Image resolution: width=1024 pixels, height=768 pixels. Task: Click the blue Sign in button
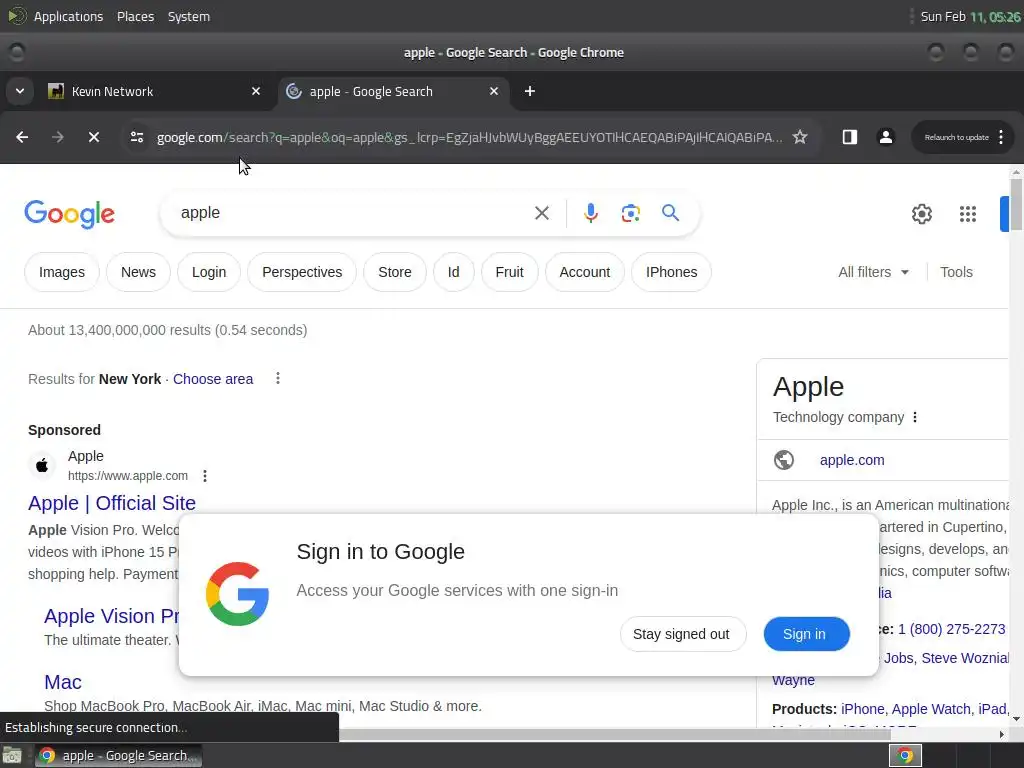pos(807,634)
